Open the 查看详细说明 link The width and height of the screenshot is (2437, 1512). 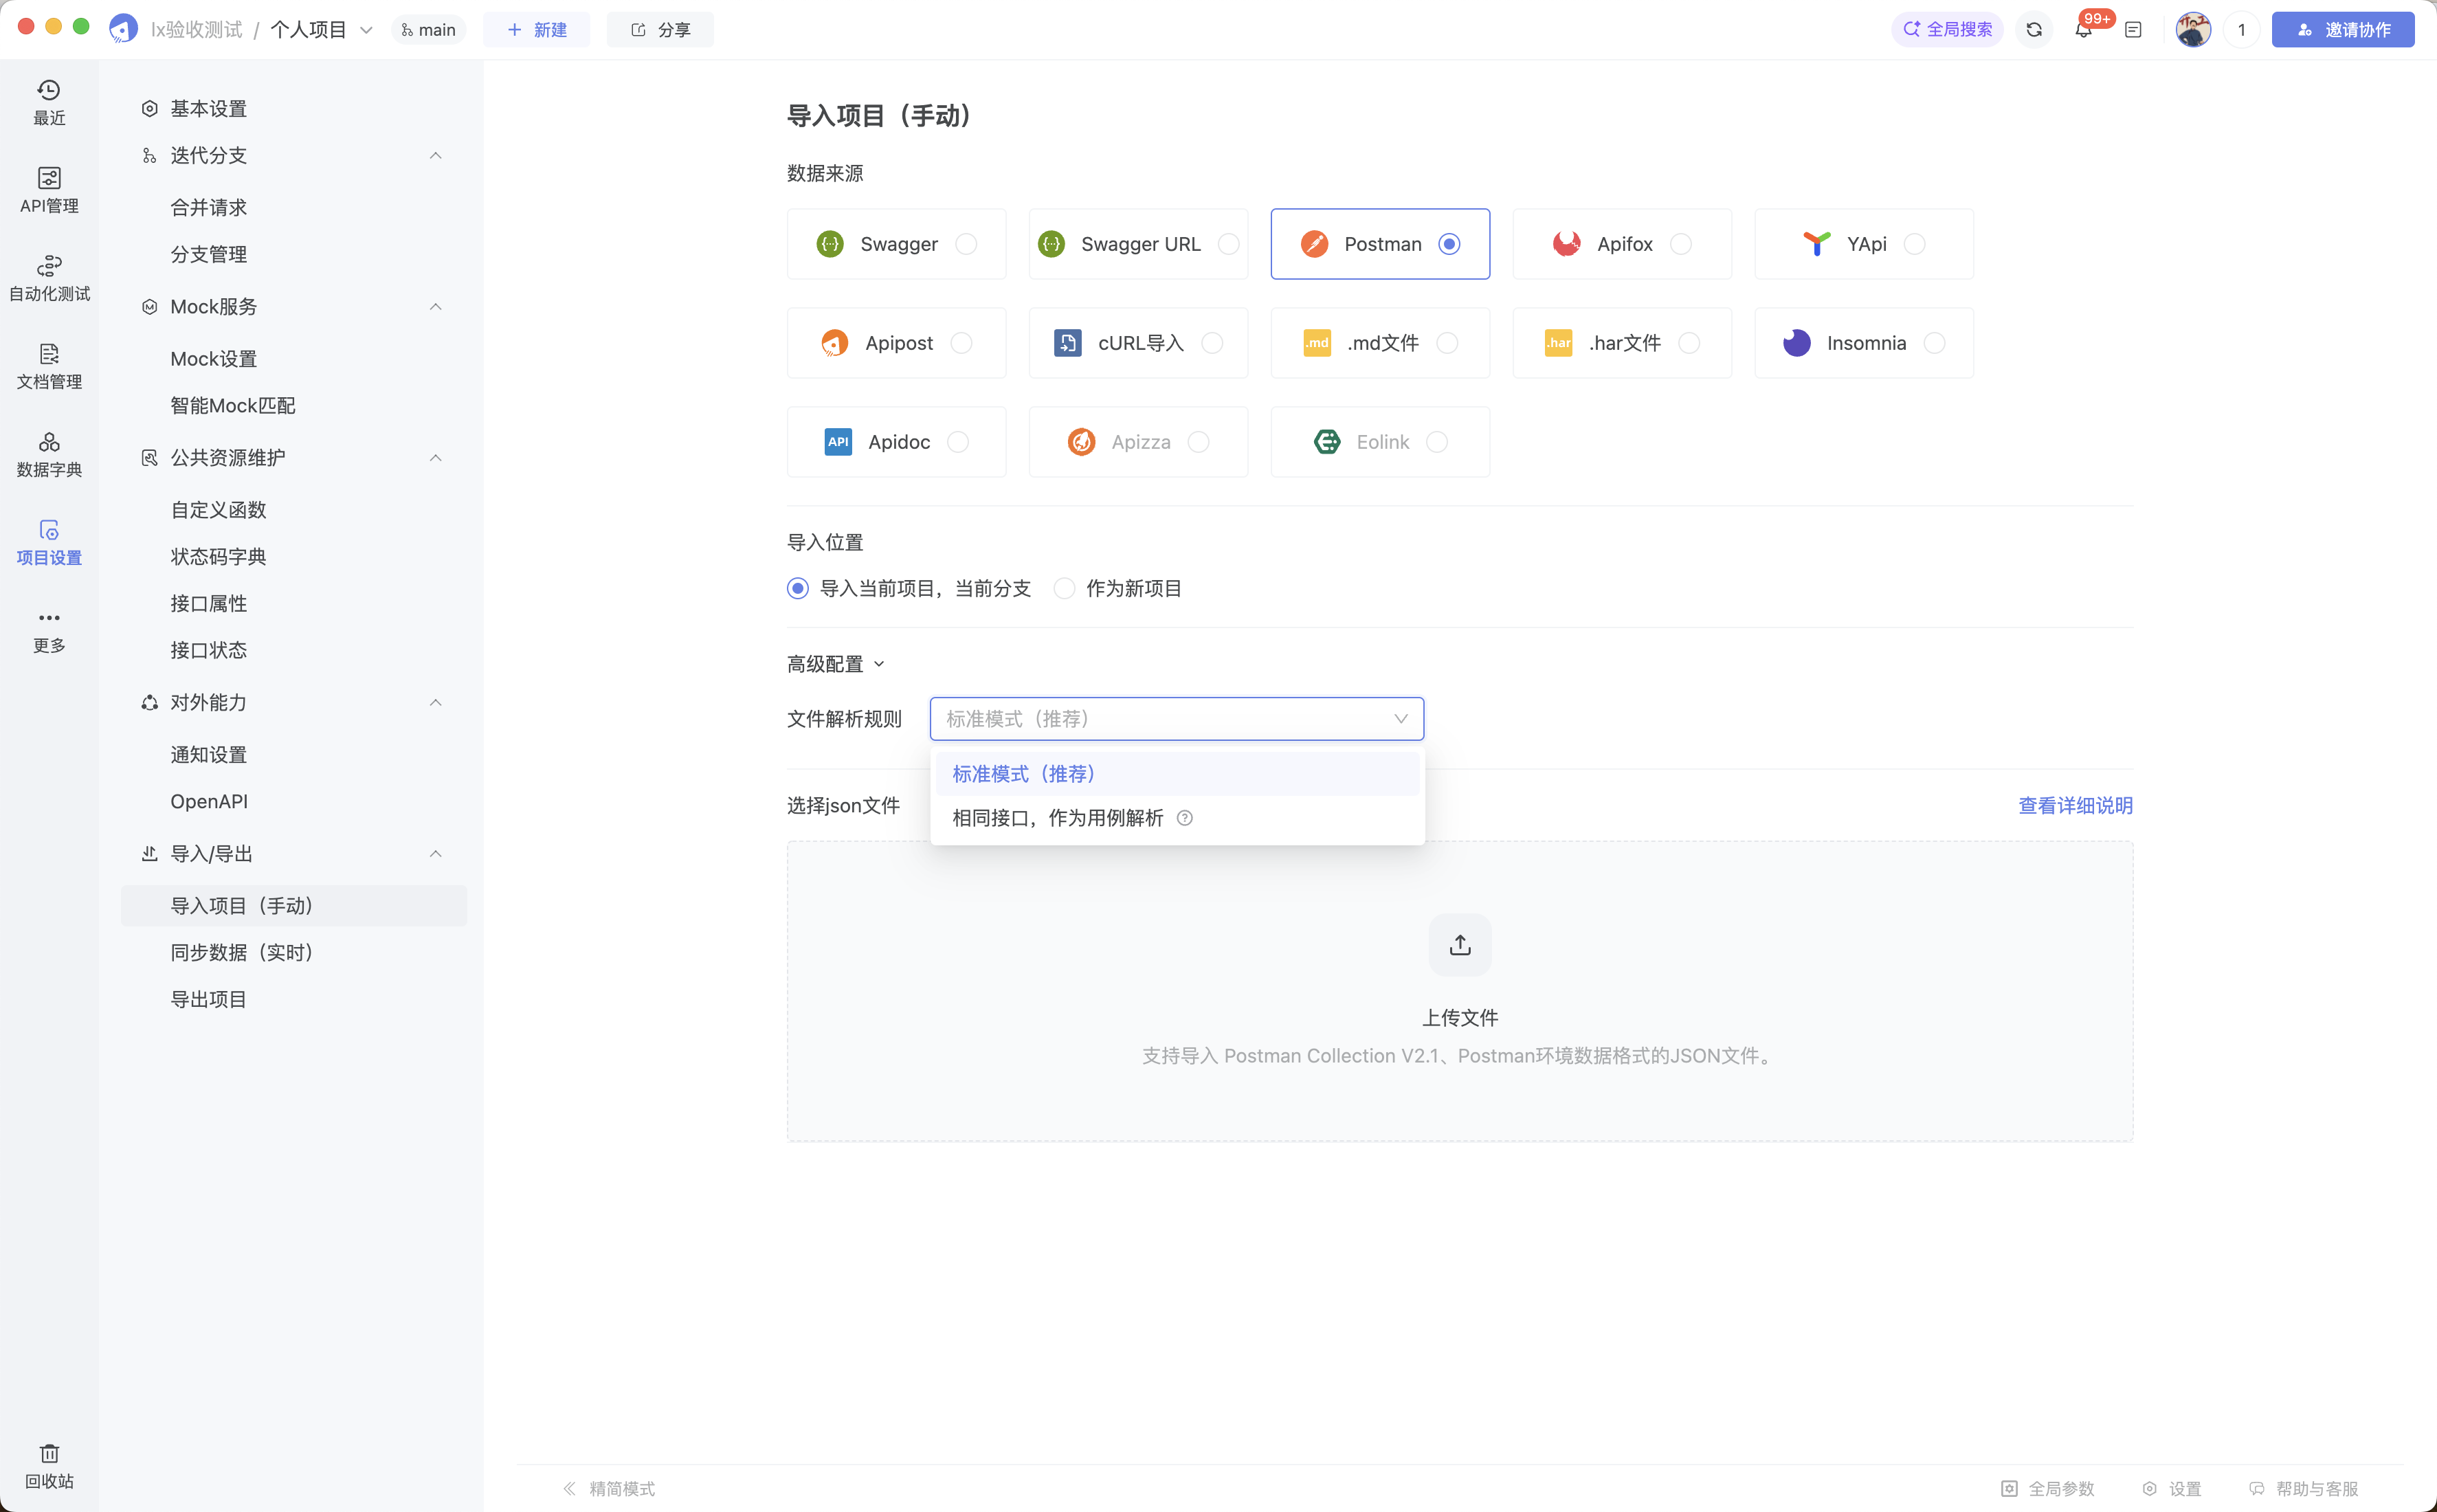click(2075, 805)
